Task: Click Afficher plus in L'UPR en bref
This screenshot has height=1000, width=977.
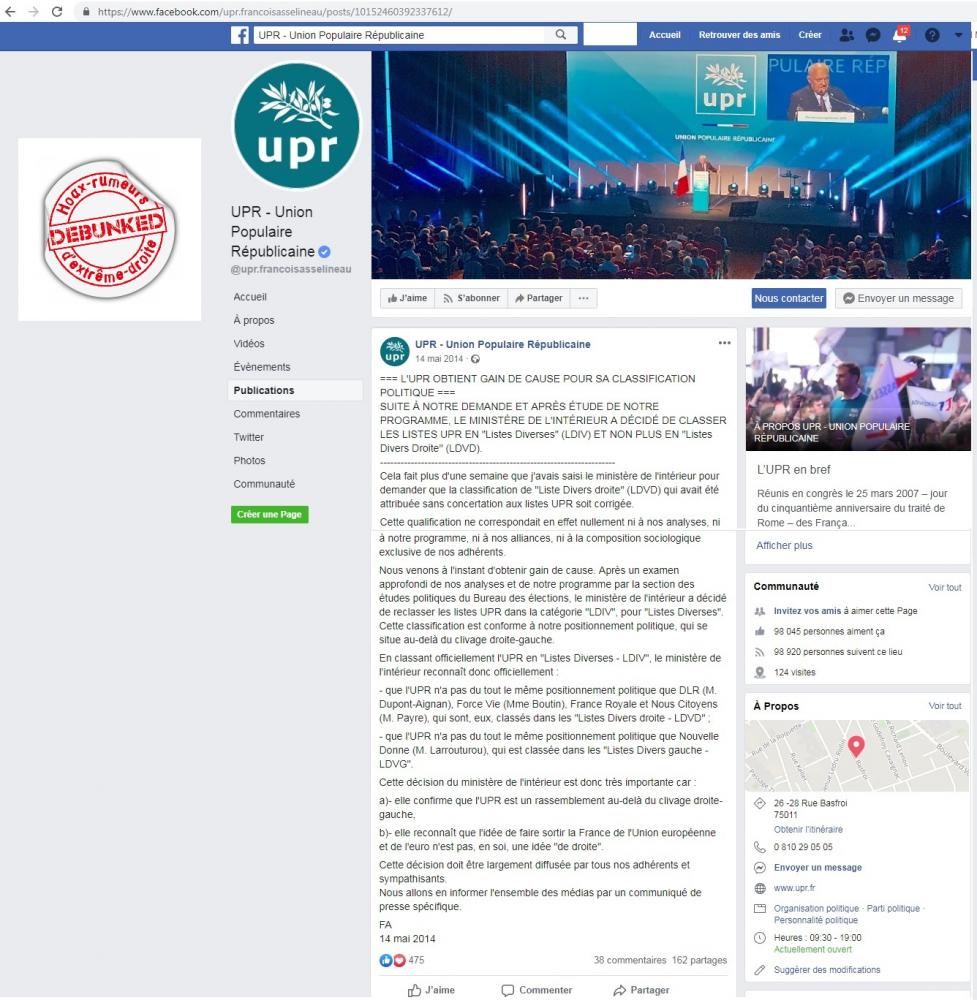Action: click(784, 545)
